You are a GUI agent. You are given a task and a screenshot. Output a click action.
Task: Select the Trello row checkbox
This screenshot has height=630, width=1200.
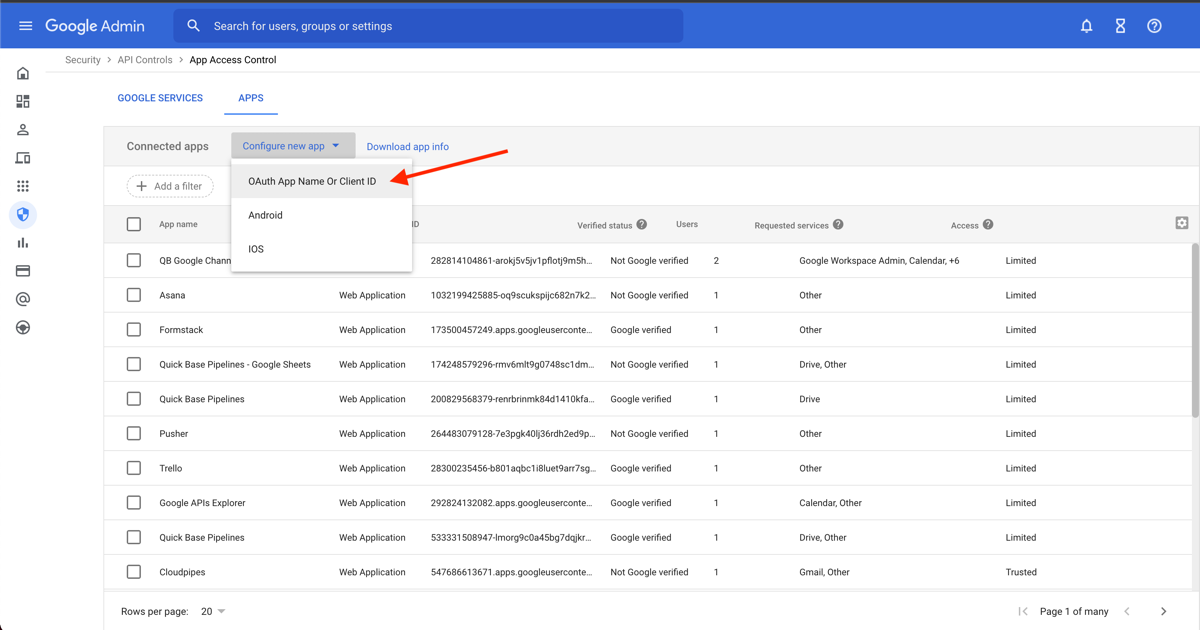134,468
